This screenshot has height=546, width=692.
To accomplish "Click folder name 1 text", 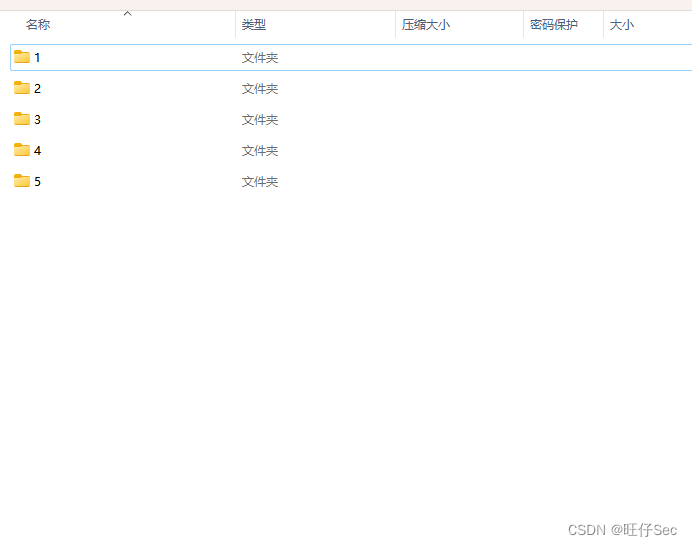I will (x=38, y=58).
